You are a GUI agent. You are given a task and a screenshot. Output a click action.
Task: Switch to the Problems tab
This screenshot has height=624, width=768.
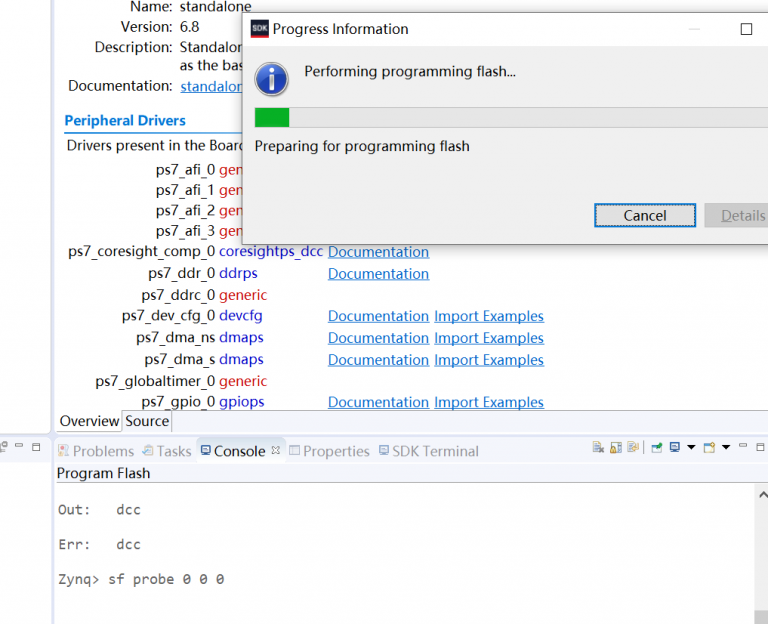tap(96, 451)
